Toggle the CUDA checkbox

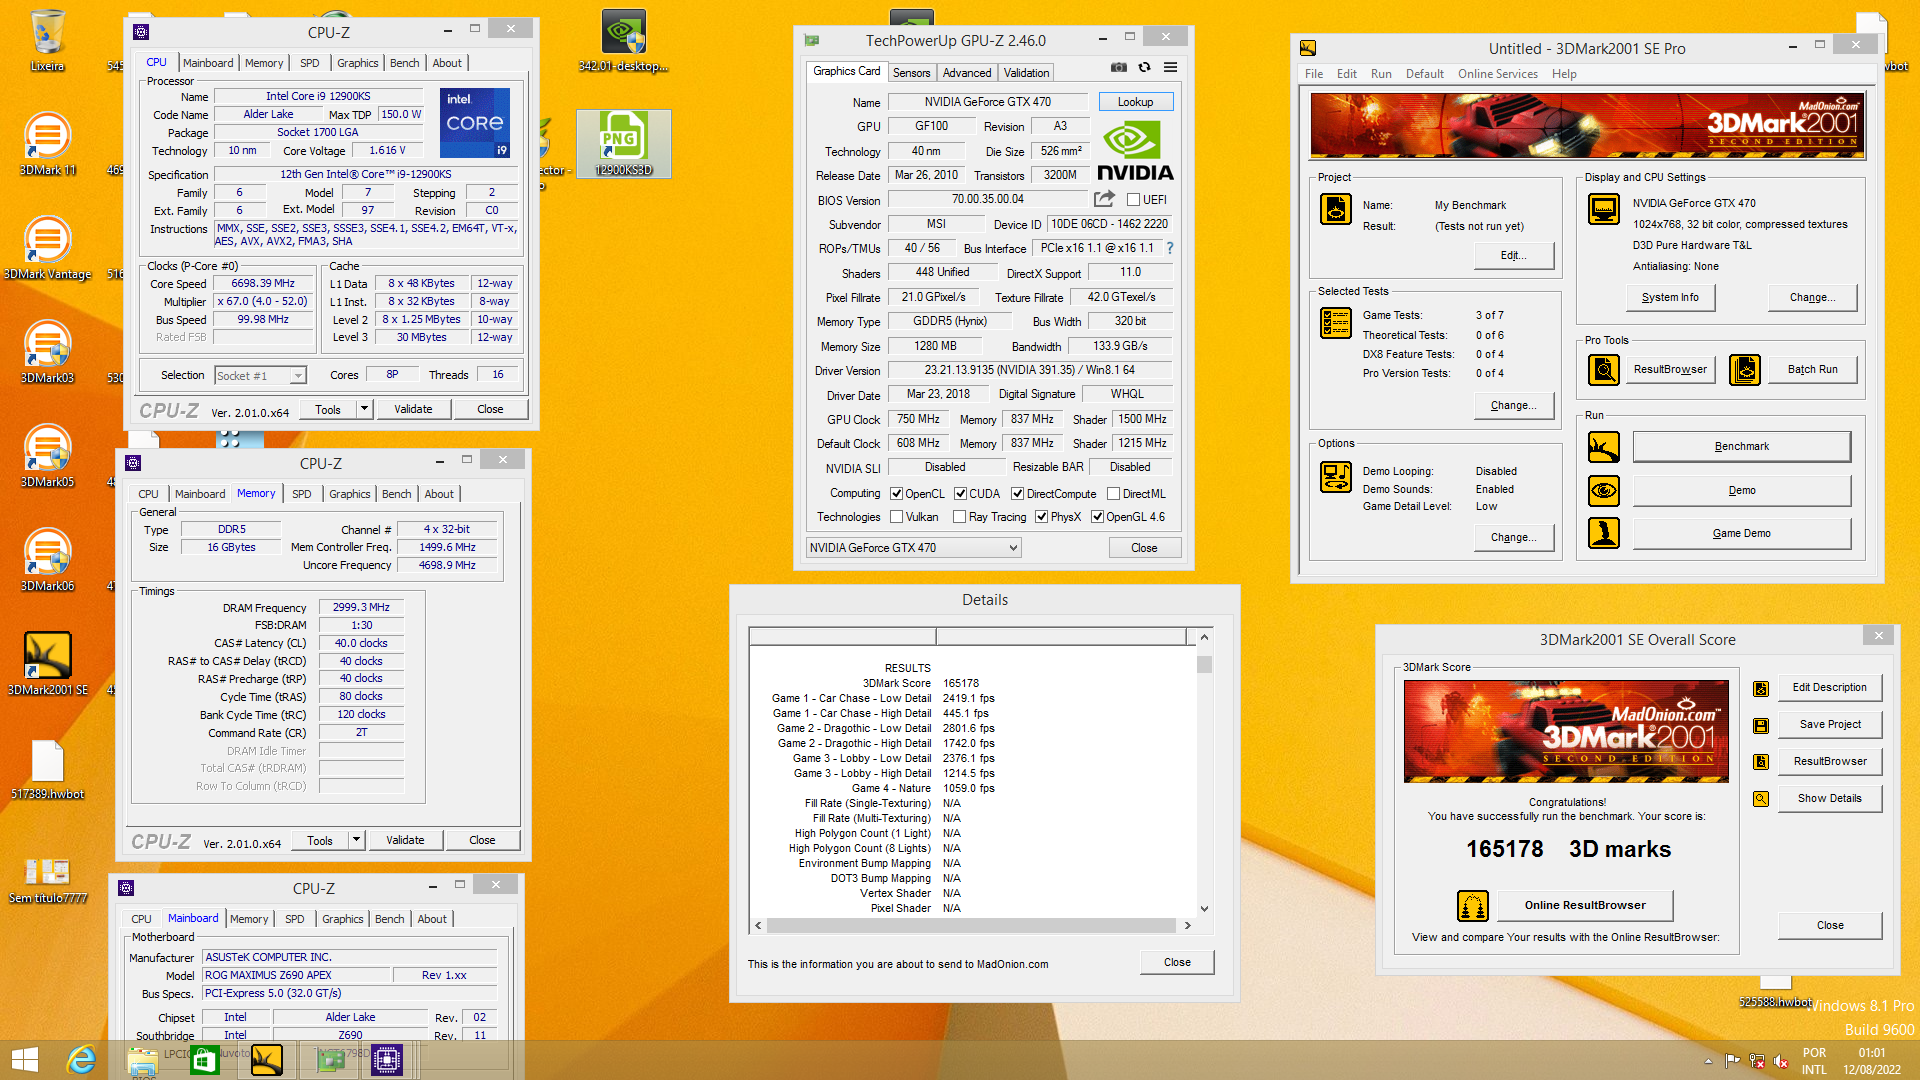click(960, 494)
